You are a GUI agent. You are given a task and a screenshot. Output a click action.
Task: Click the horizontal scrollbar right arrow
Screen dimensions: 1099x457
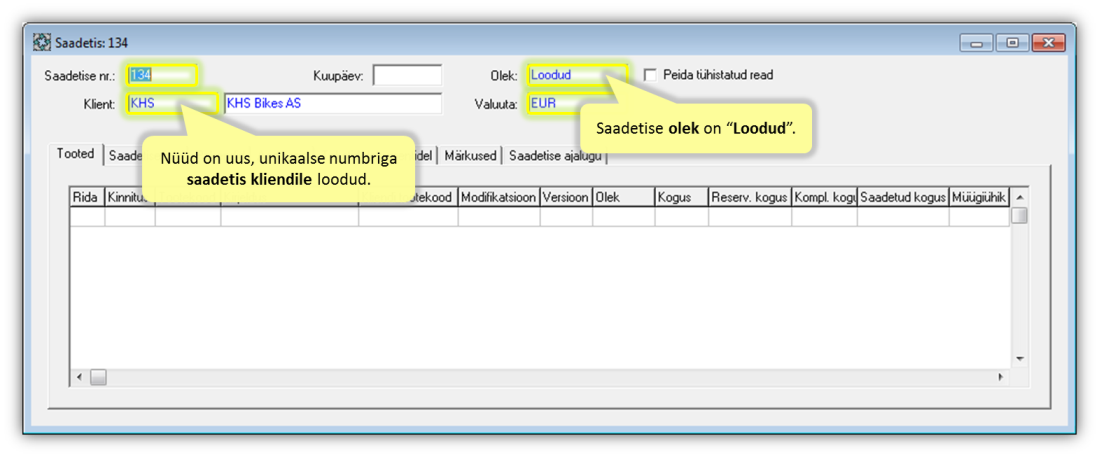point(1002,377)
